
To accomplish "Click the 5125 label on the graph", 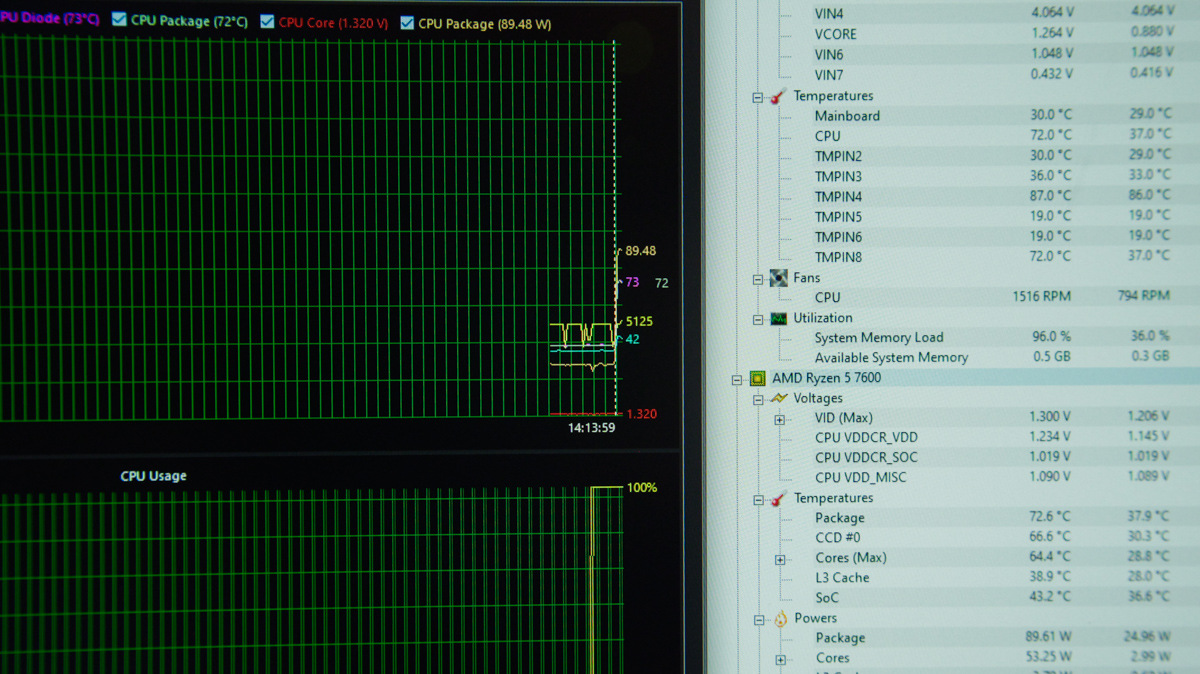I will (638, 322).
